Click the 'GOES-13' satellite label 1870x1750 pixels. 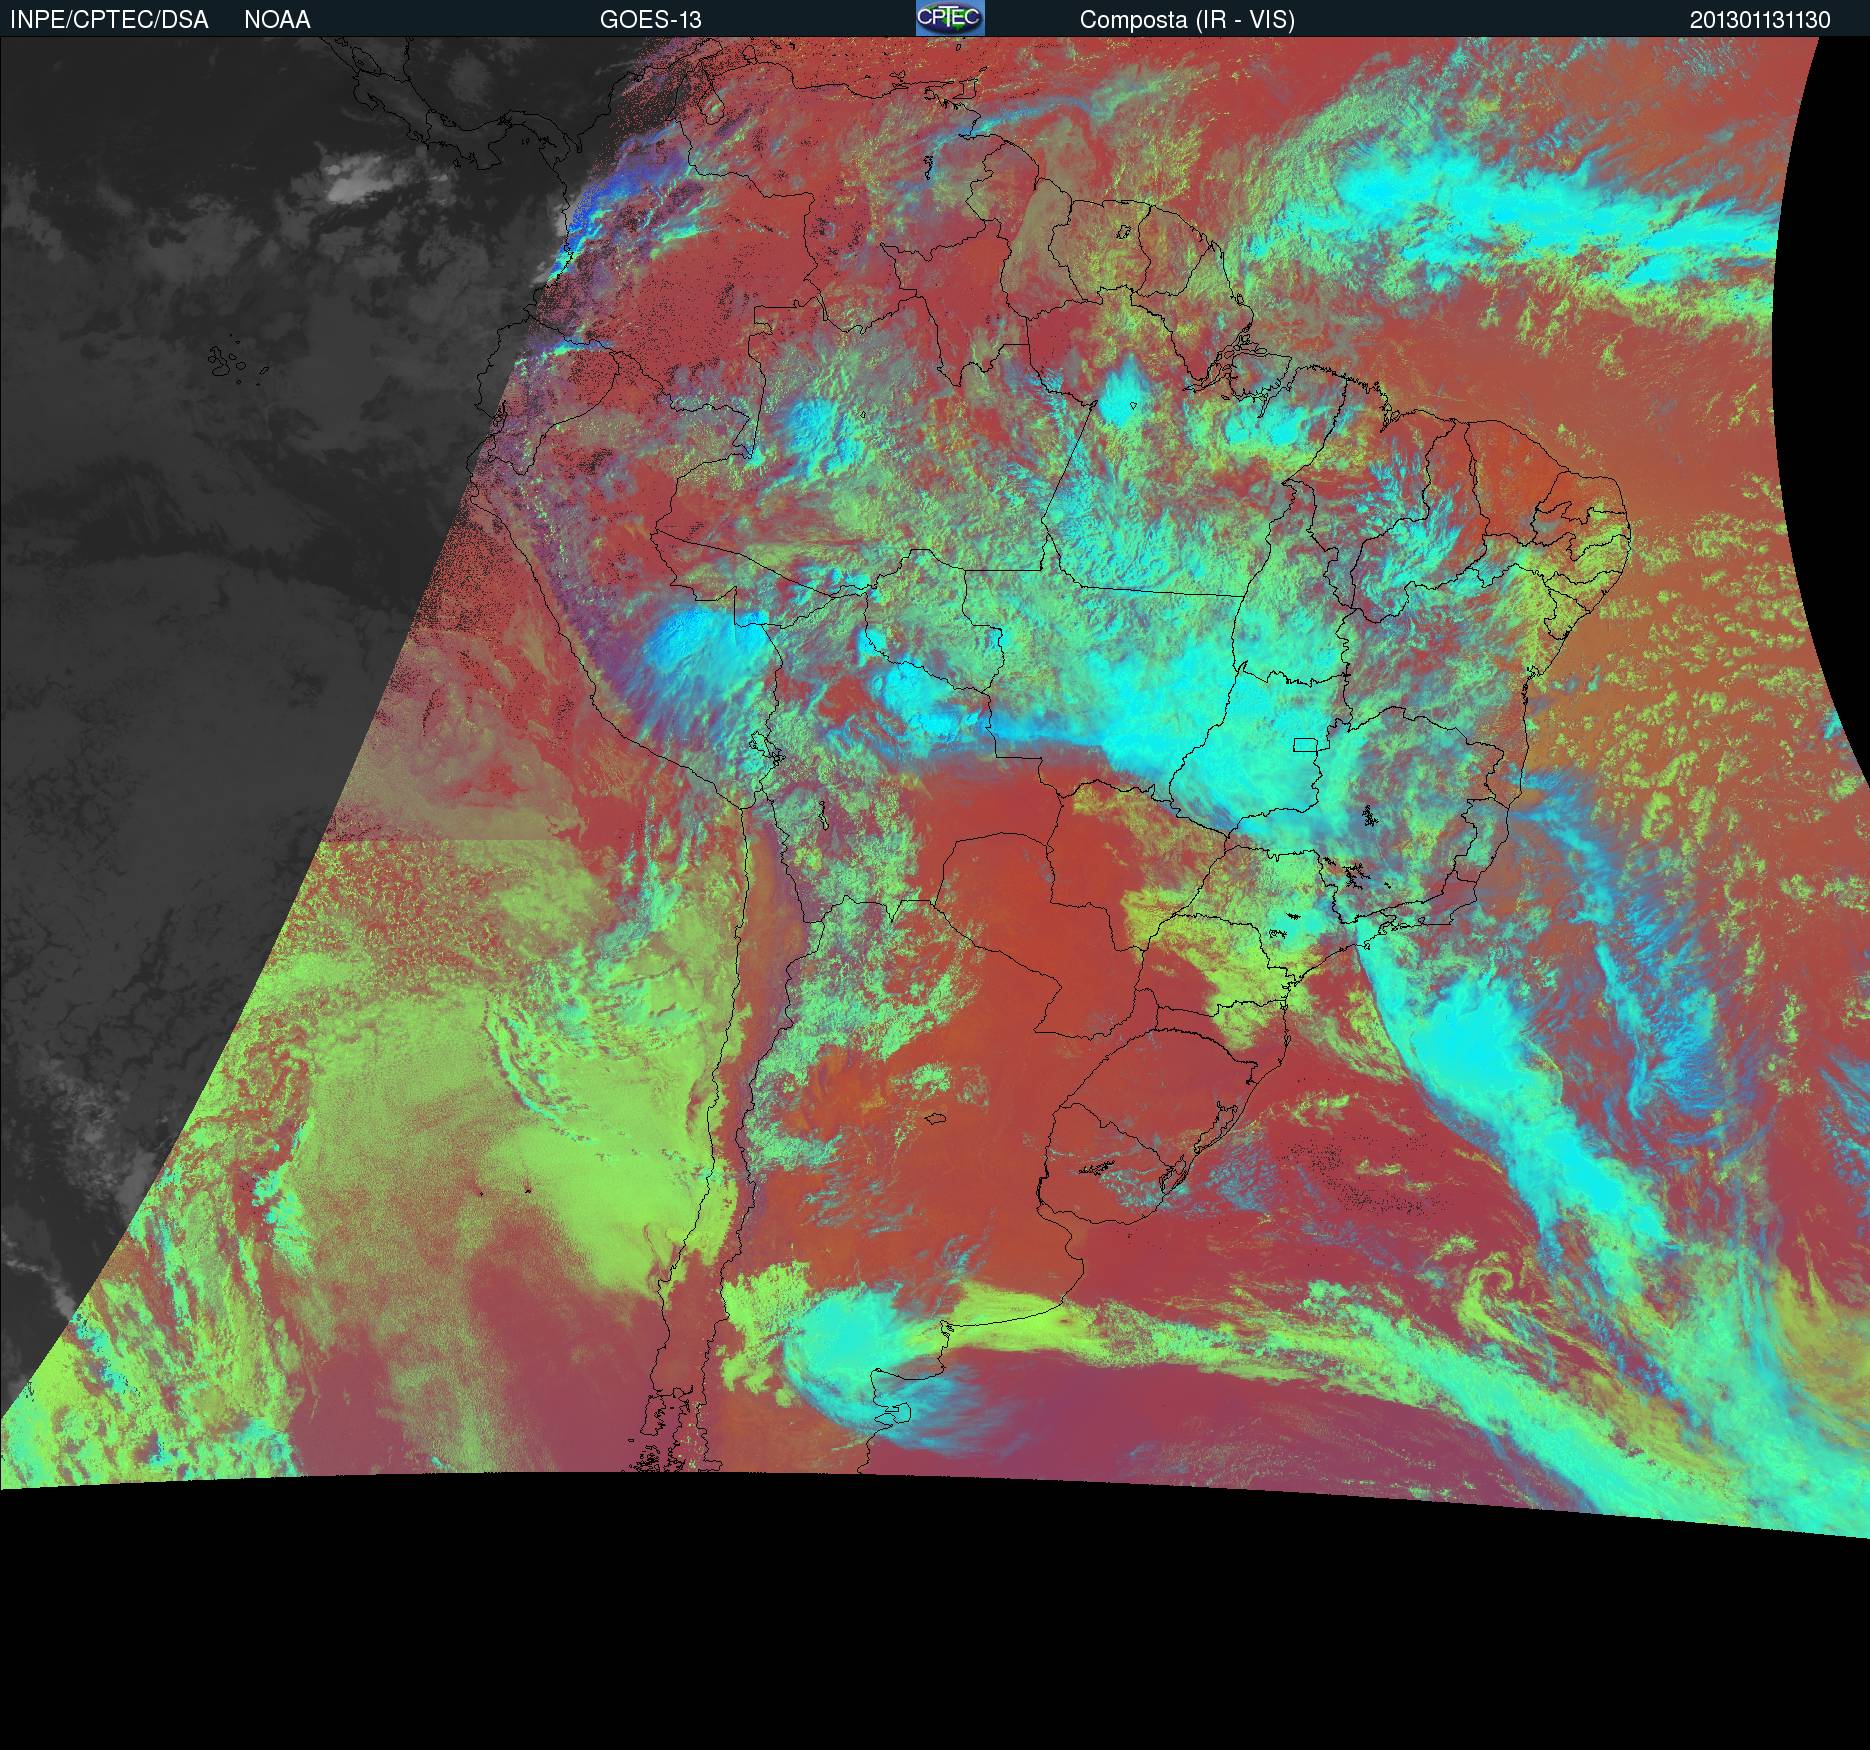651,20
